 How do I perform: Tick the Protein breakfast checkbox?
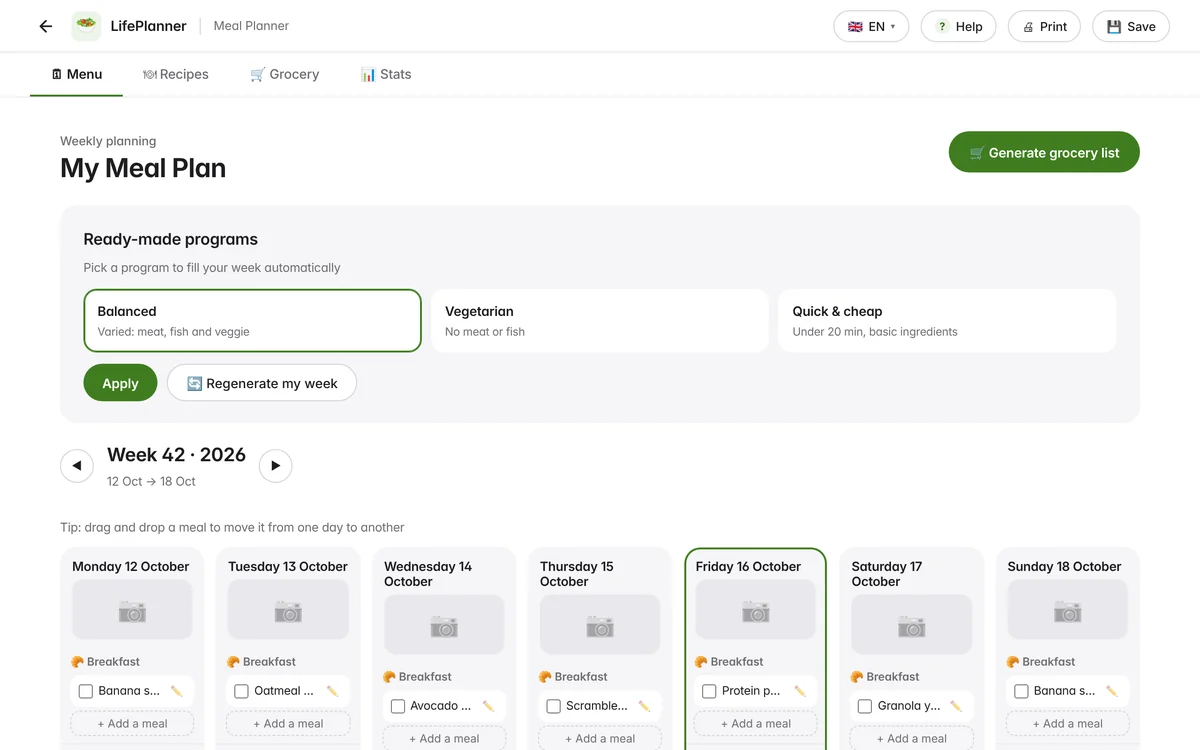[x=709, y=691]
